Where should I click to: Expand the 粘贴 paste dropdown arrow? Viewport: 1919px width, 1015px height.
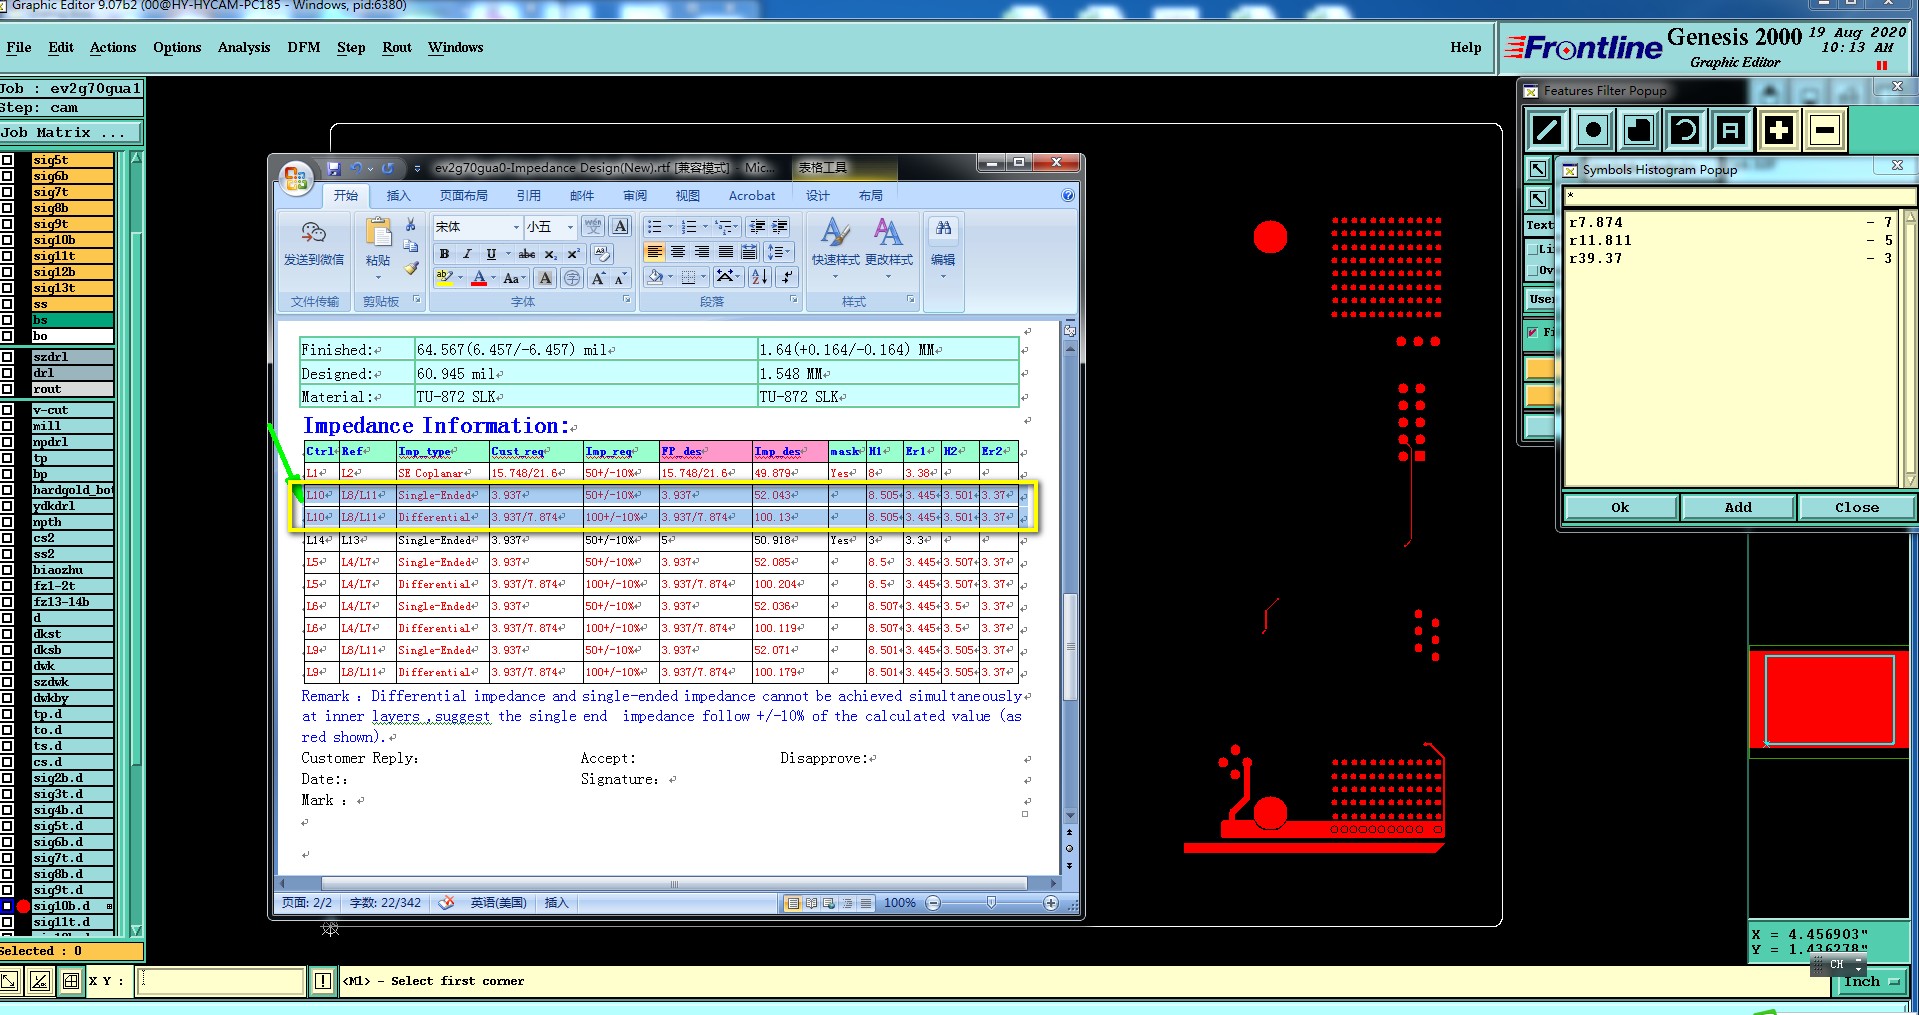point(378,277)
